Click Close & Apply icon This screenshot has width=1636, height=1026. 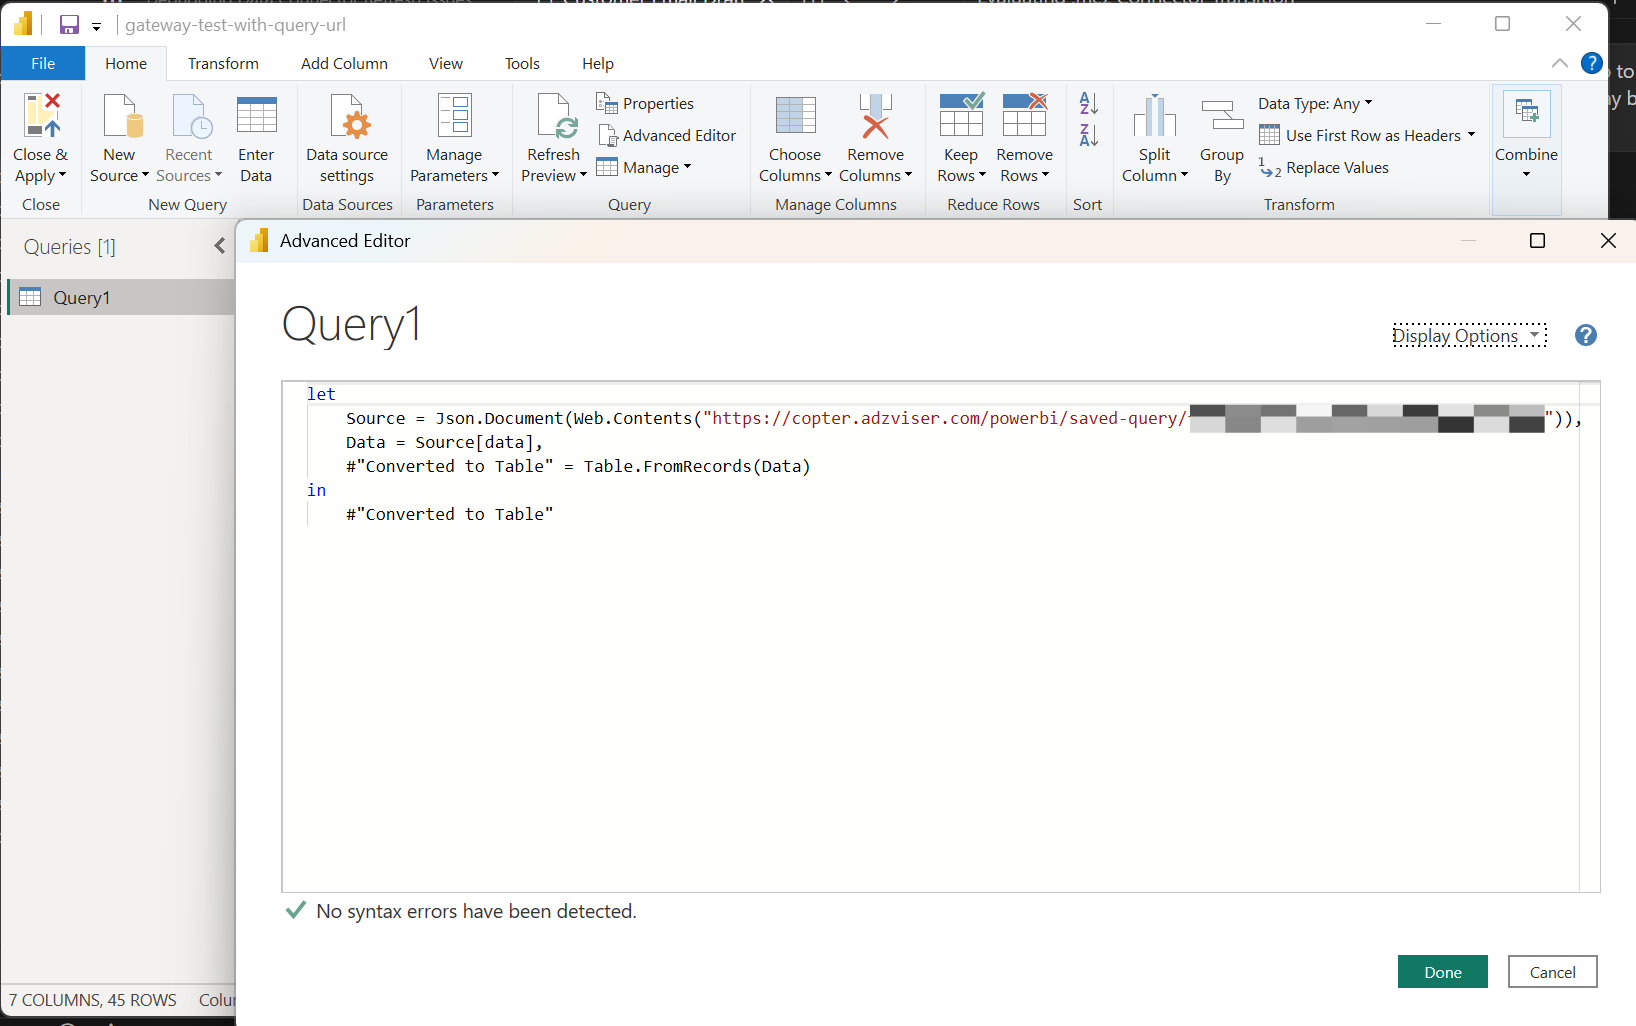pos(42,115)
